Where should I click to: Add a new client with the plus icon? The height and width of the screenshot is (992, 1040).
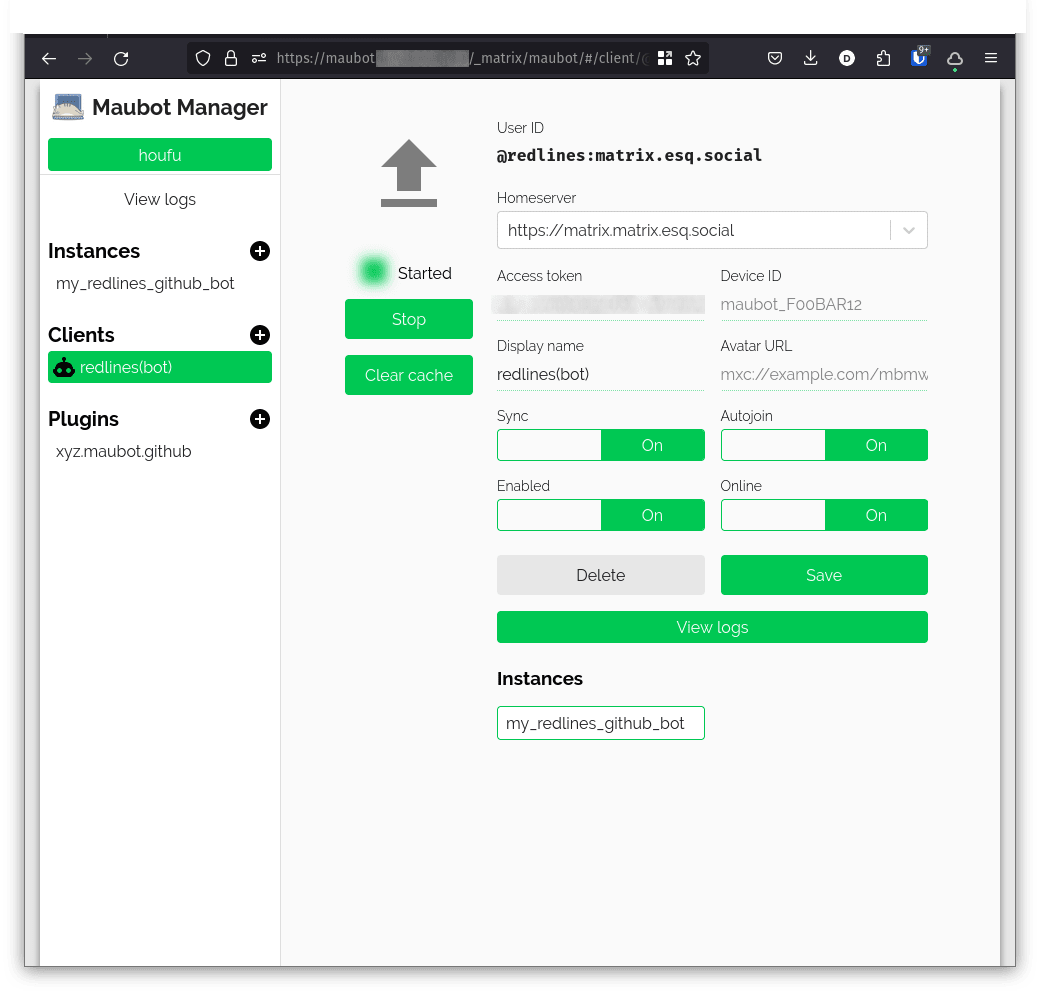tap(260, 335)
